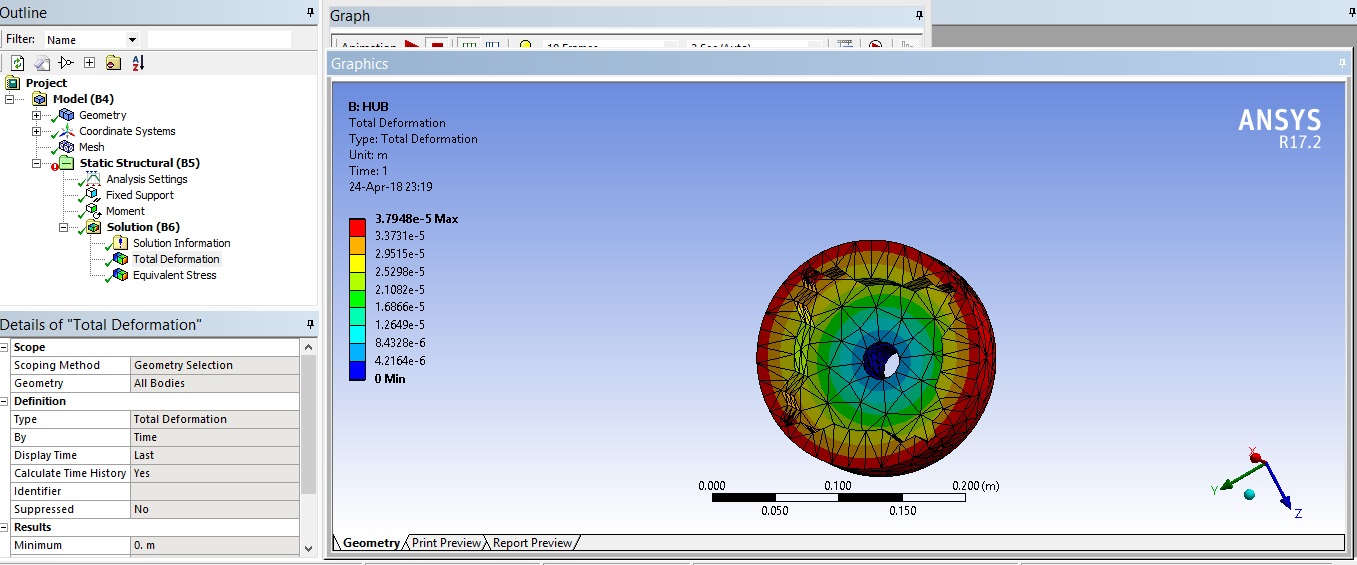
Task: Pin the Graph panel
Action: click(919, 15)
